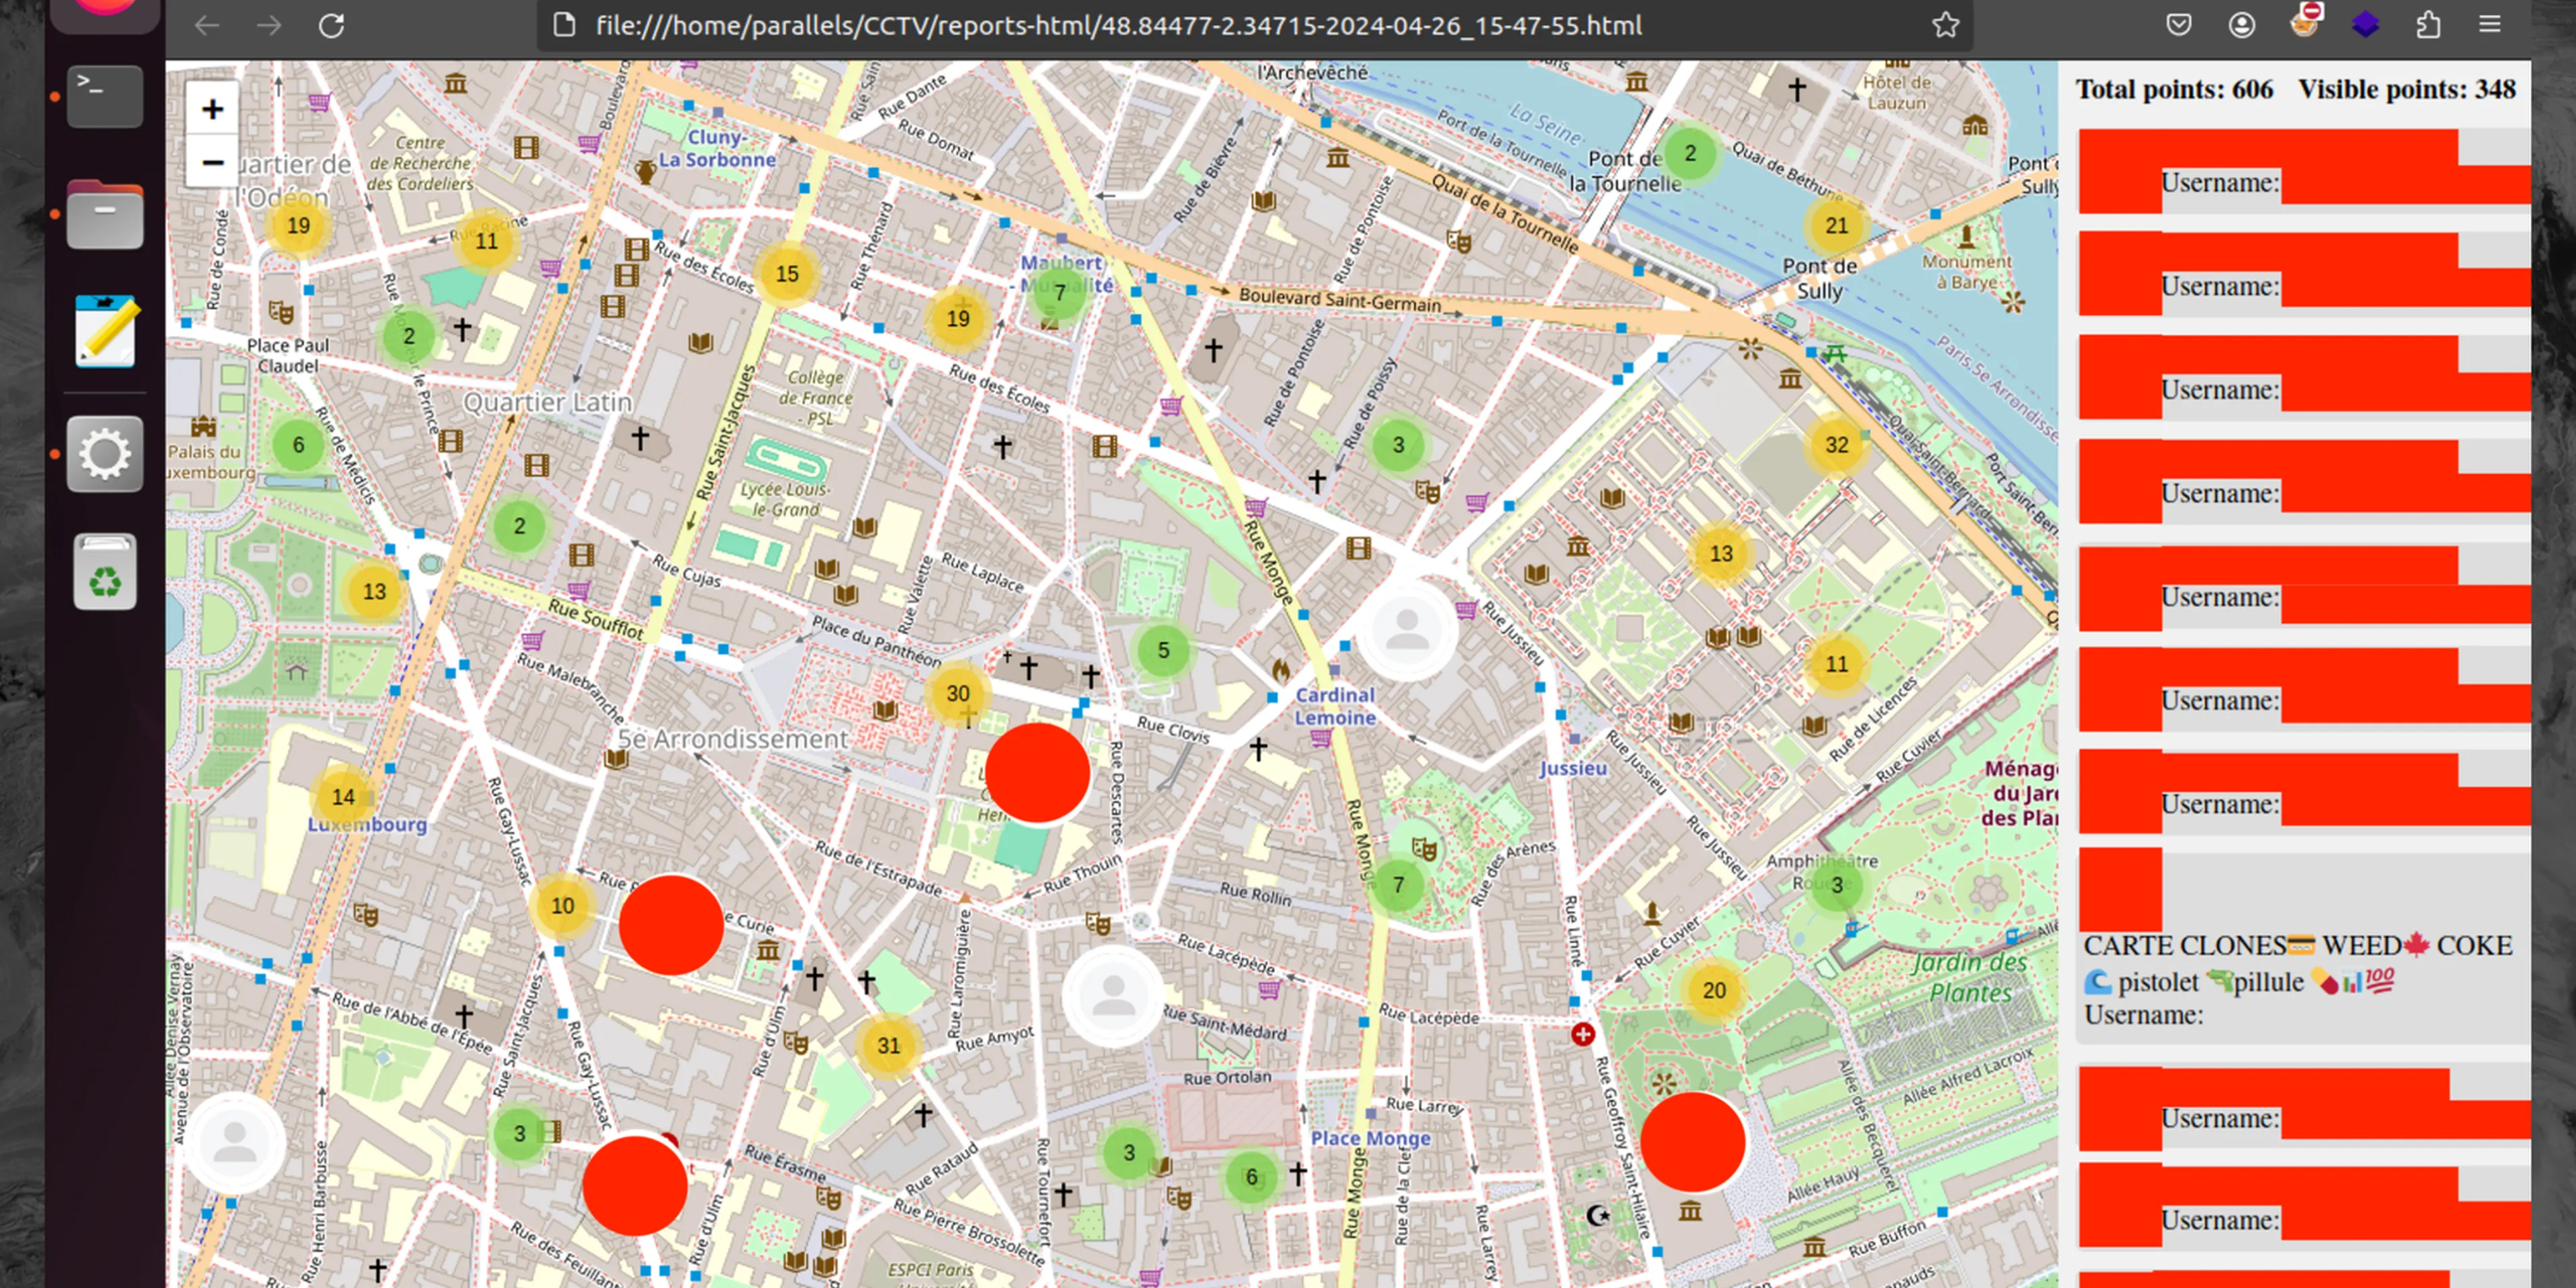Screen dimensions: 2576x1288
Task: Expand the cluster marker labeled 32
Action: coord(1836,445)
